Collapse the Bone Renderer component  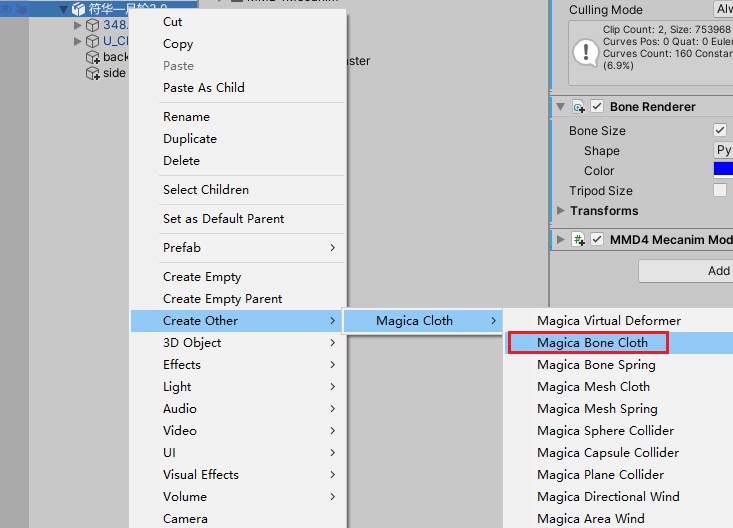[x=561, y=107]
